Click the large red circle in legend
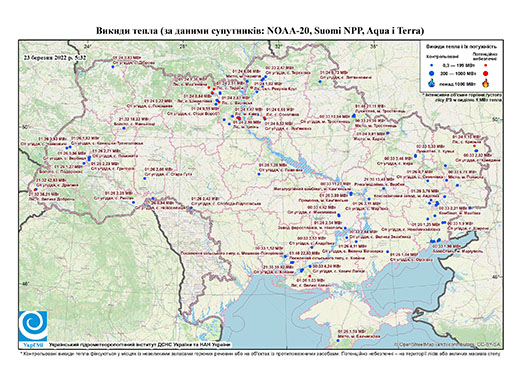 [x=485, y=73]
